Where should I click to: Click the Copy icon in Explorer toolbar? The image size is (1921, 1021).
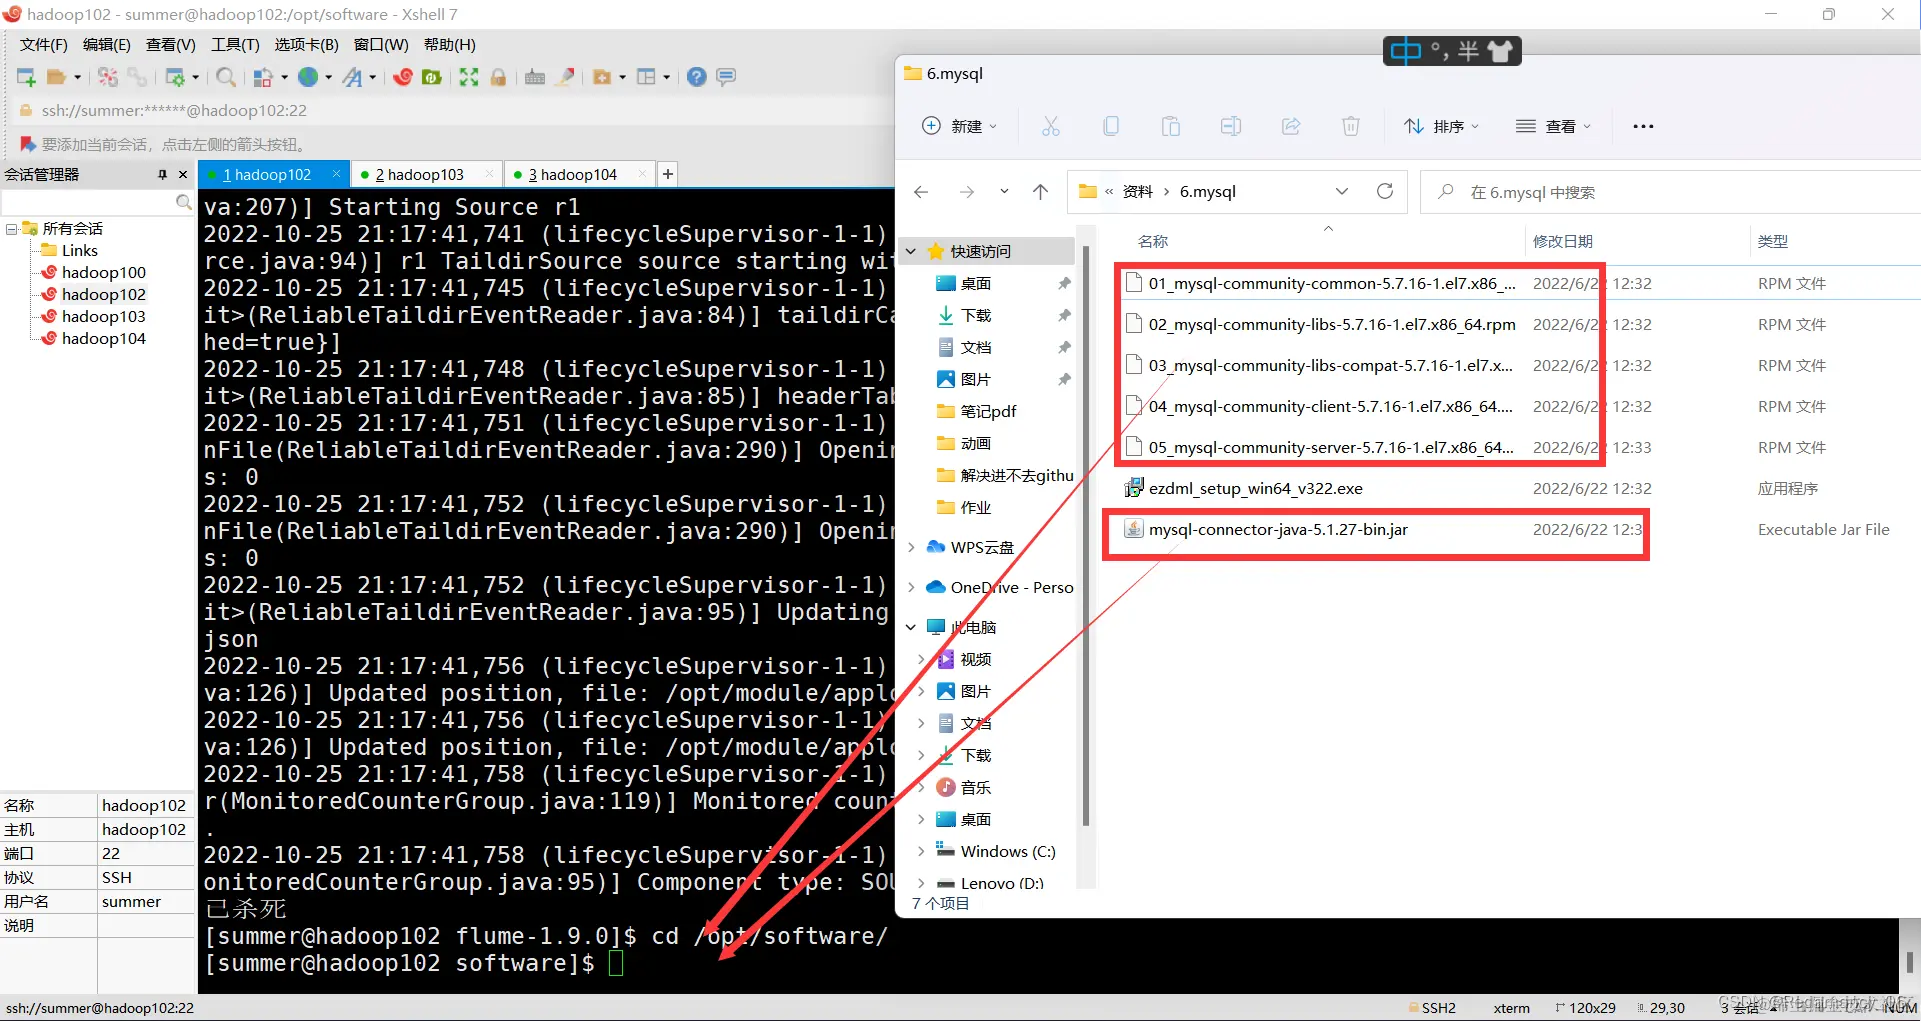[x=1110, y=126]
